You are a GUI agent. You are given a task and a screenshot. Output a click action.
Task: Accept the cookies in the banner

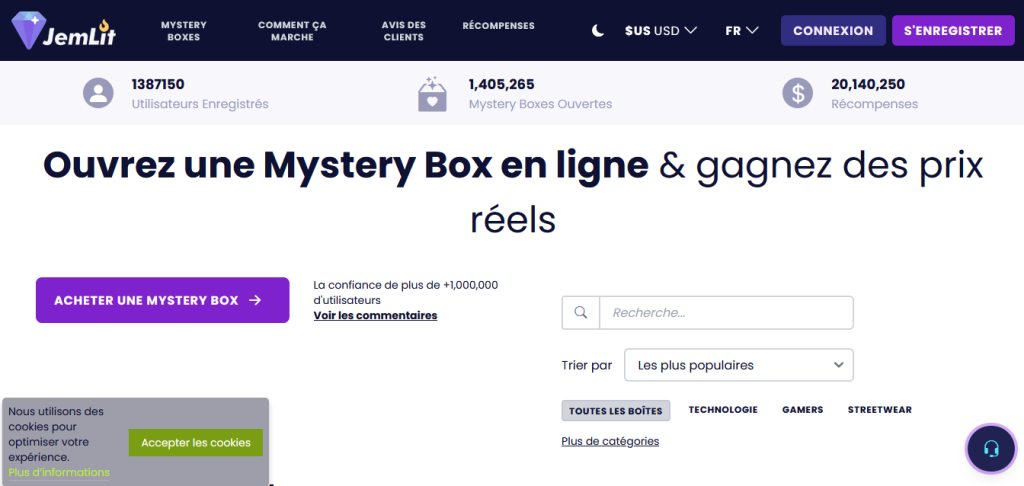[196, 442]
